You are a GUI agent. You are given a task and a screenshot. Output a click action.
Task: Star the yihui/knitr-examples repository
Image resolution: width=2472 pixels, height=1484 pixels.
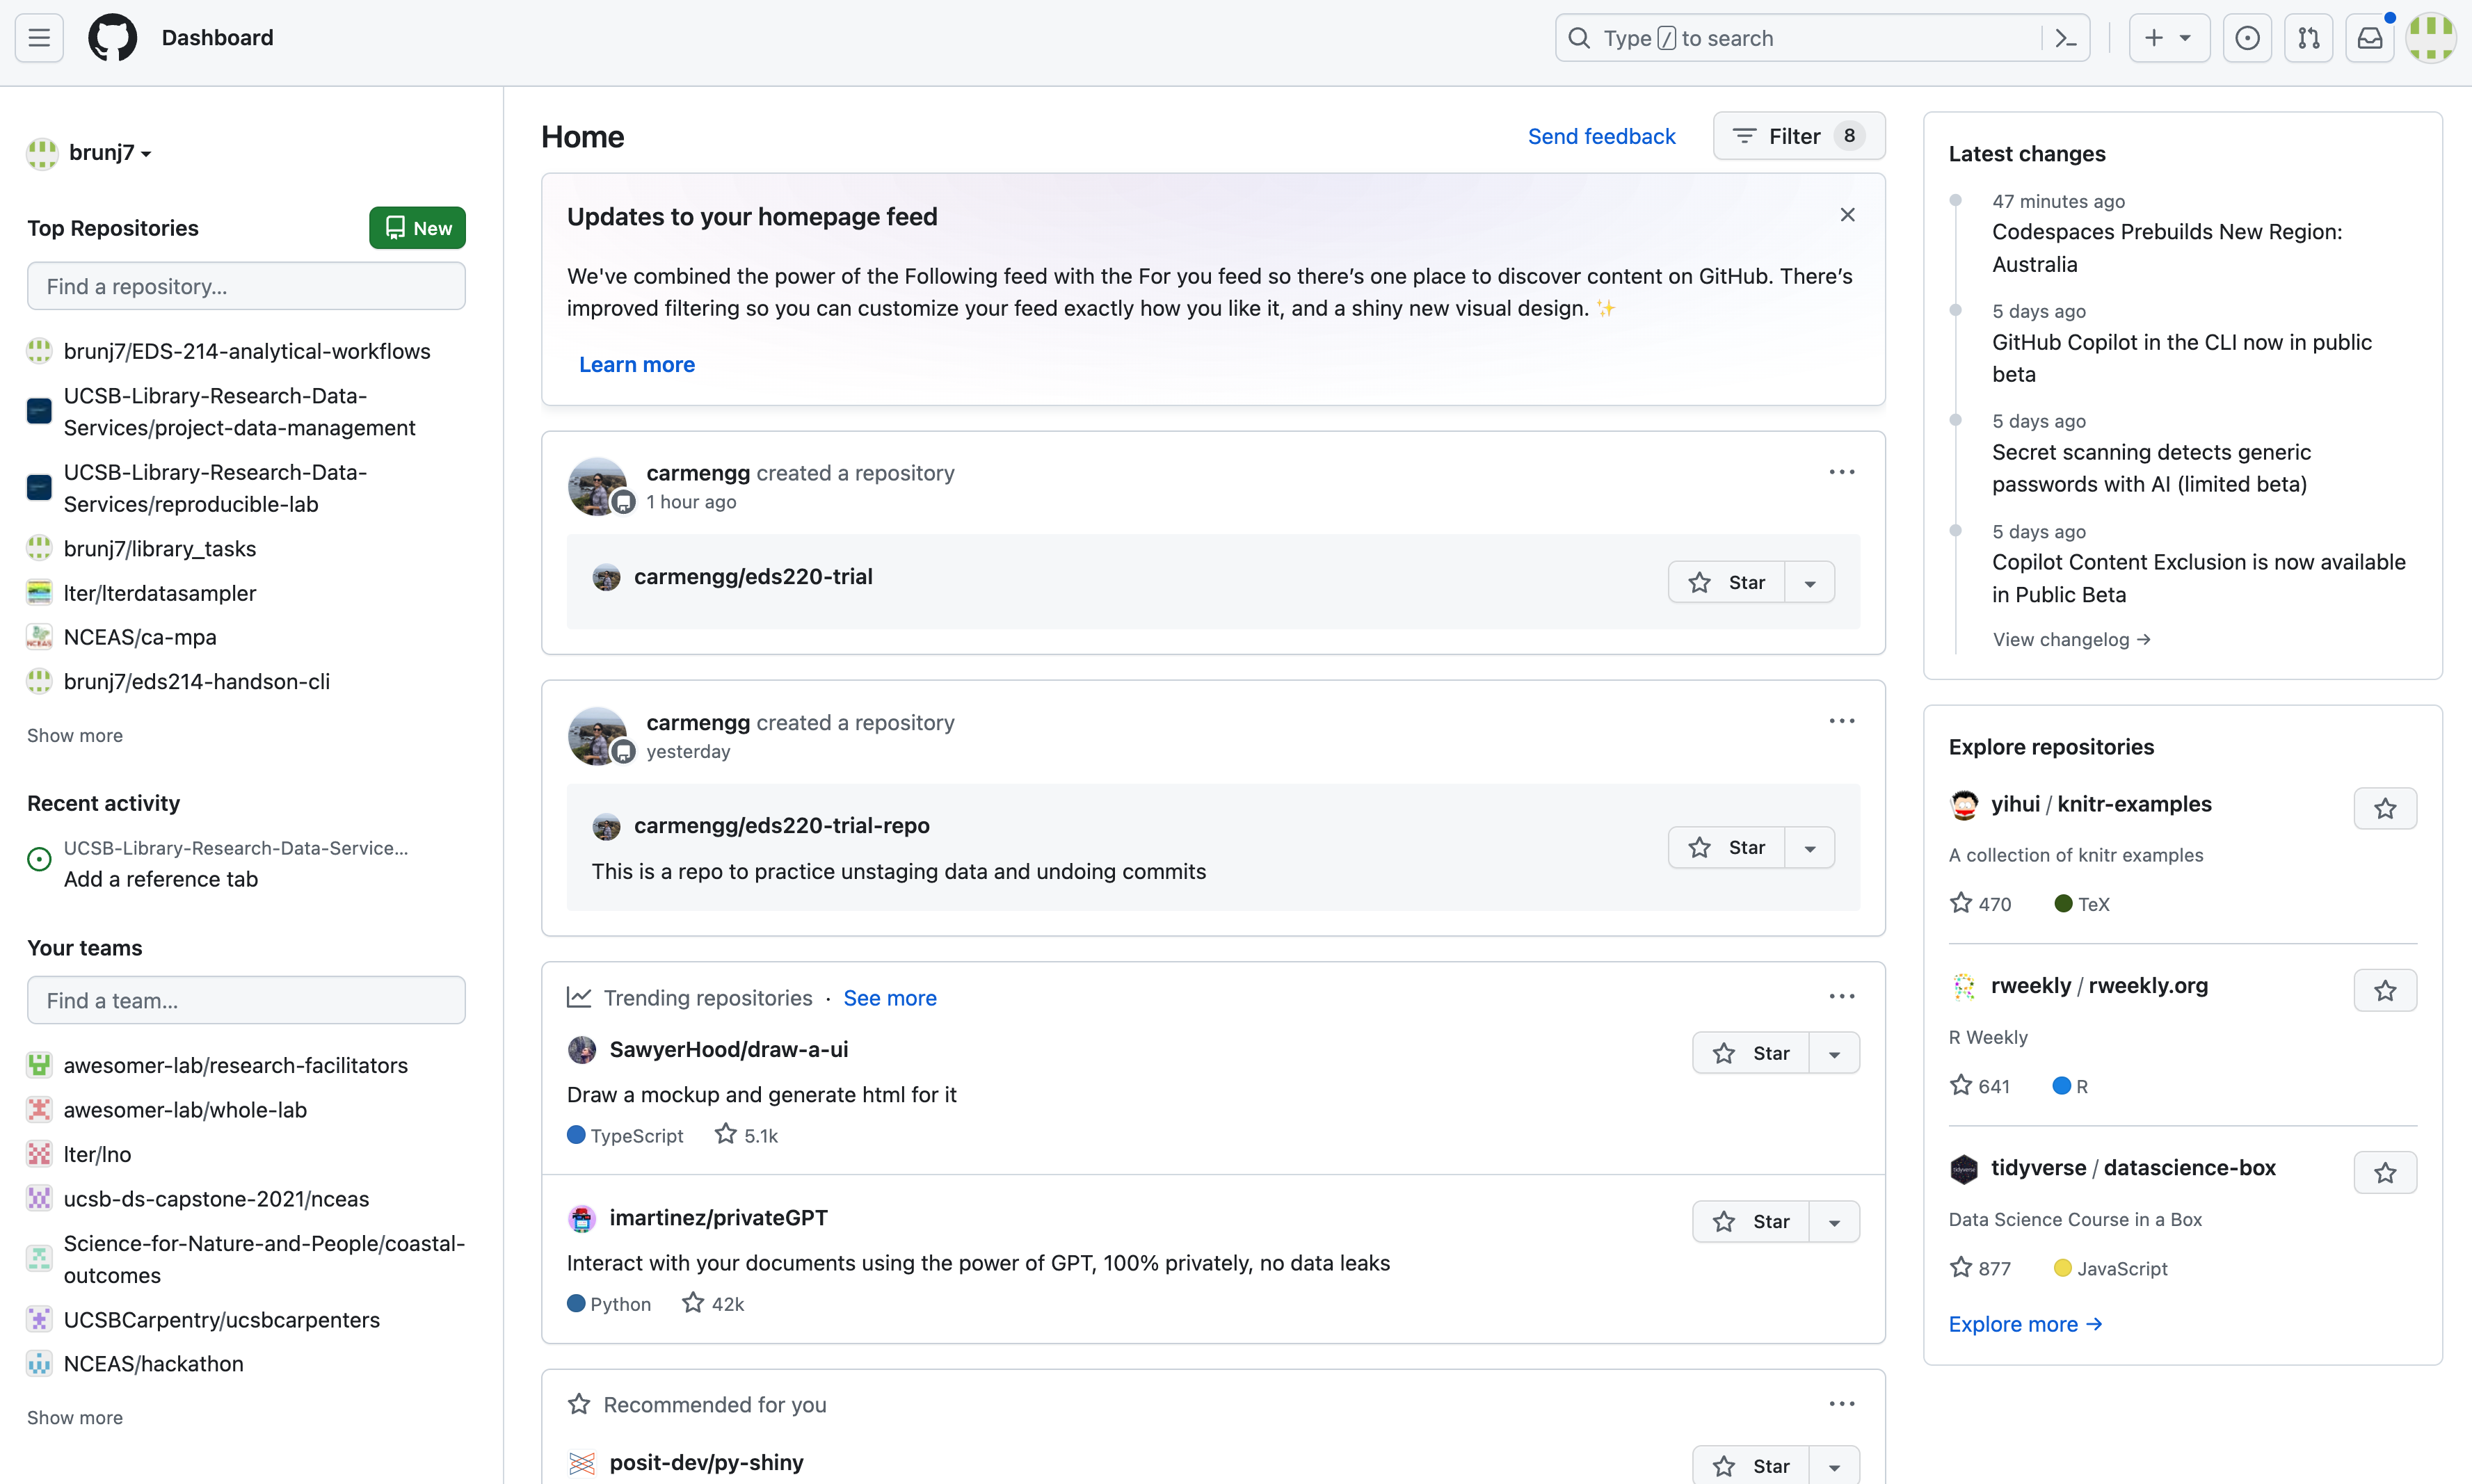click(2385, 808)
